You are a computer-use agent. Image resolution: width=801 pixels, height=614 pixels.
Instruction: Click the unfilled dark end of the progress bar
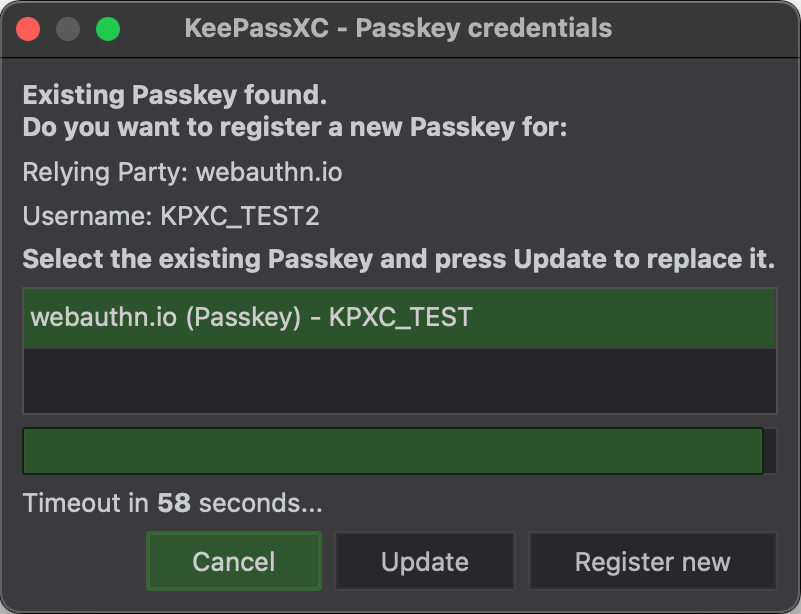[x=770, y=451]
